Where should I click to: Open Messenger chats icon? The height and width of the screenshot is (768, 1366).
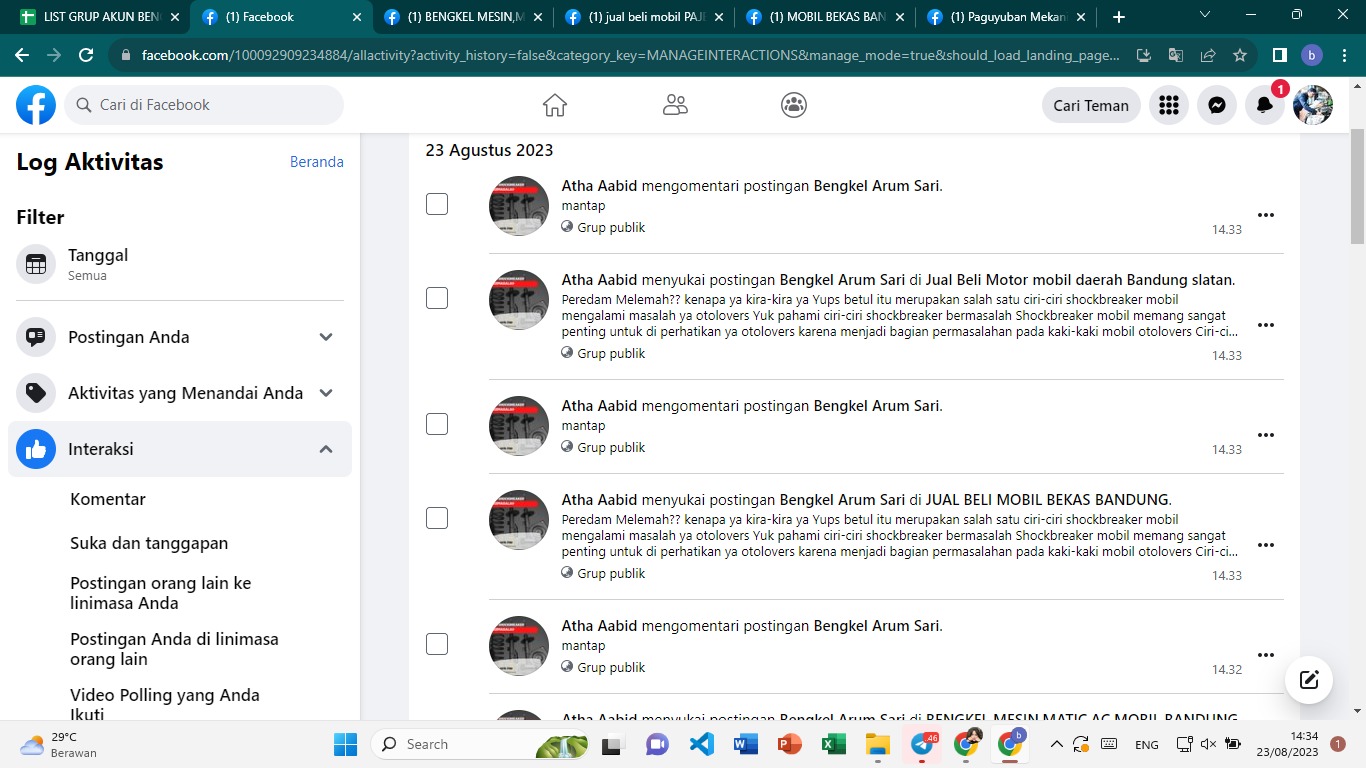pos(1217,105)
